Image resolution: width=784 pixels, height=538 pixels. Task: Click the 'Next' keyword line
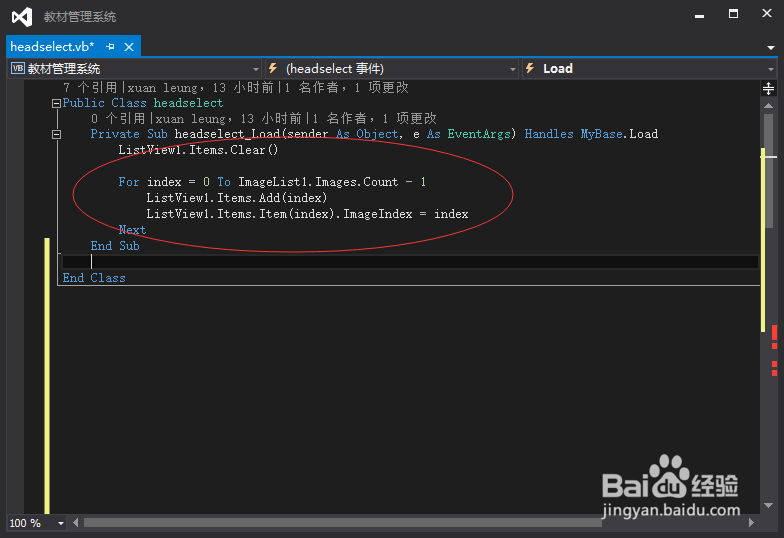pyautogui.click(x=132, y=230)
